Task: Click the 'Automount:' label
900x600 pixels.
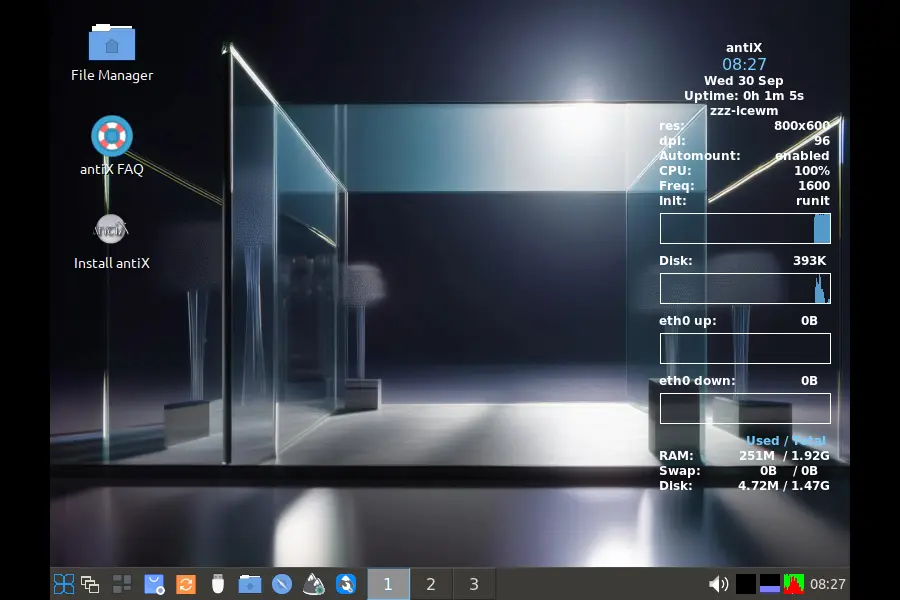Action: 700,156
